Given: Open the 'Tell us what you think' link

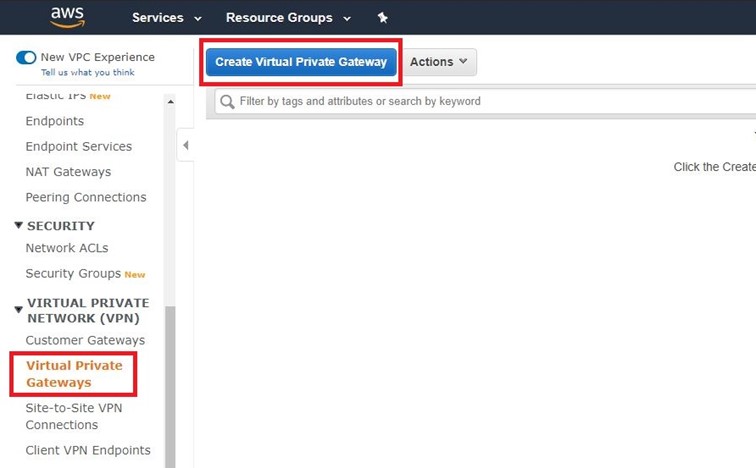Looking at the screenshot, I should 87,72.
